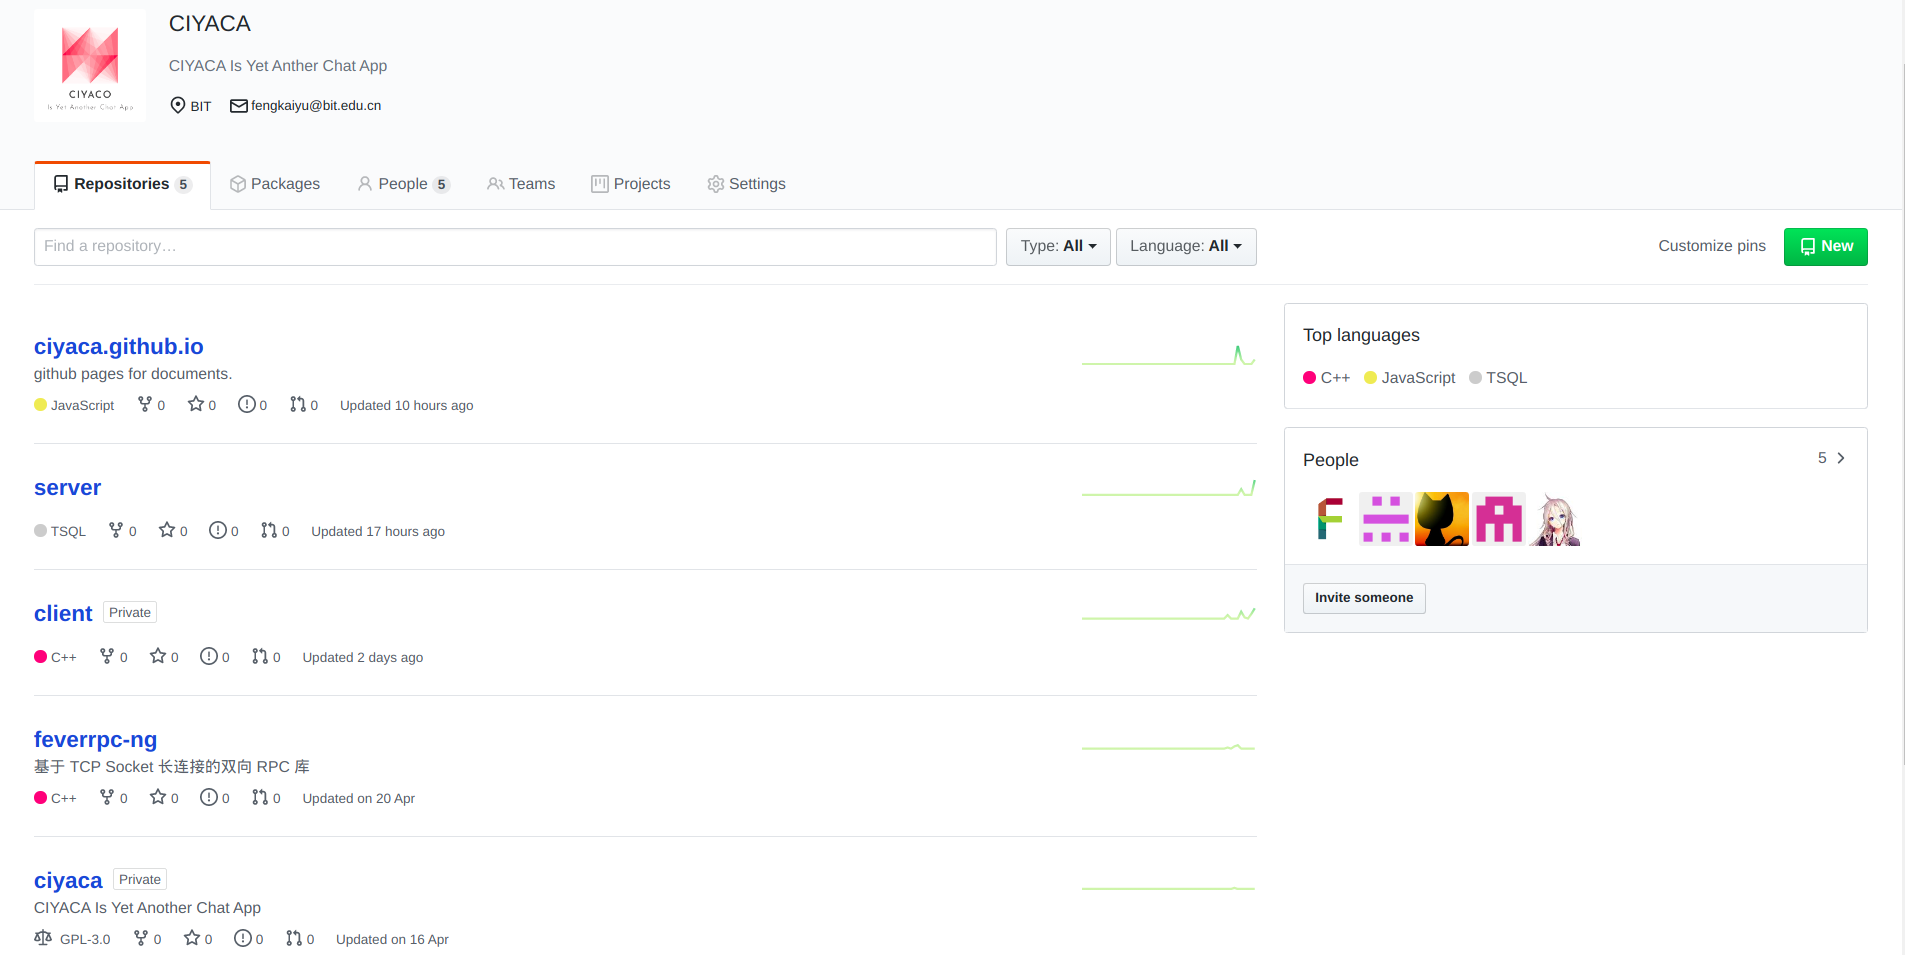Screen dimensions: 1905x955
Task: Click the star icon for server repository
Action: 167,530
